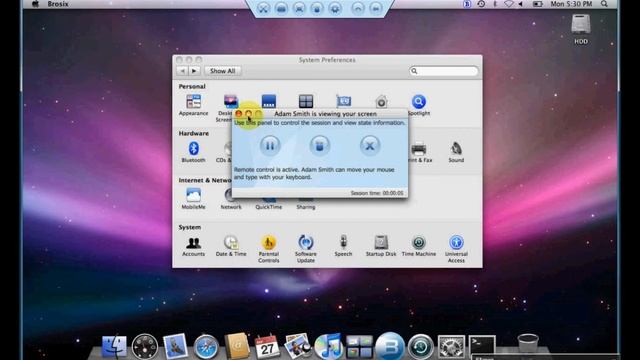Launch Mail from the Dock
The height and width of the screenshot is (360, 640).
click(175, 346)
